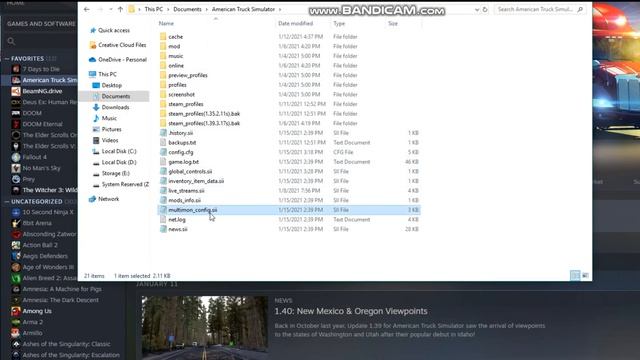
Task: Click the config.cfg file icon
Action: click(x=163, y=152)
